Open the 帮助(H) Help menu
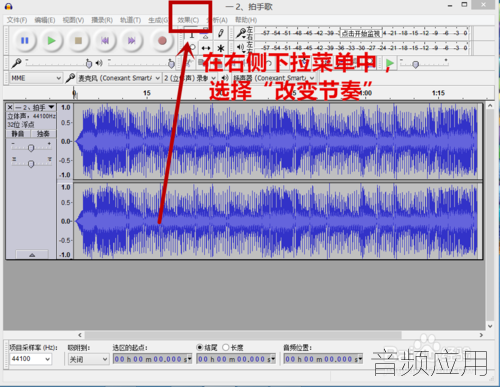 [246, 20]
